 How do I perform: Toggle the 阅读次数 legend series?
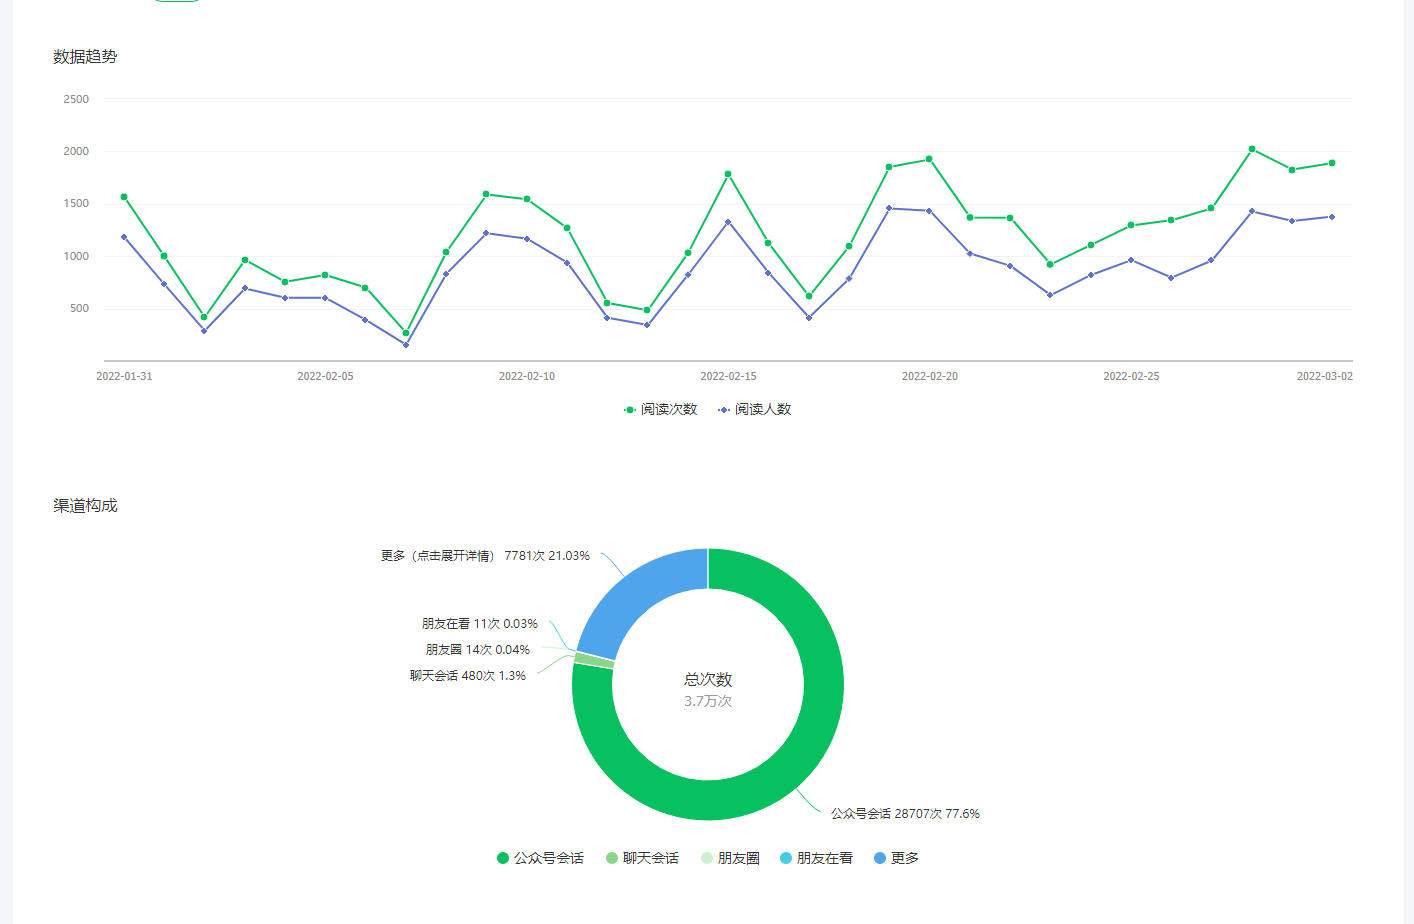(660, 409)
